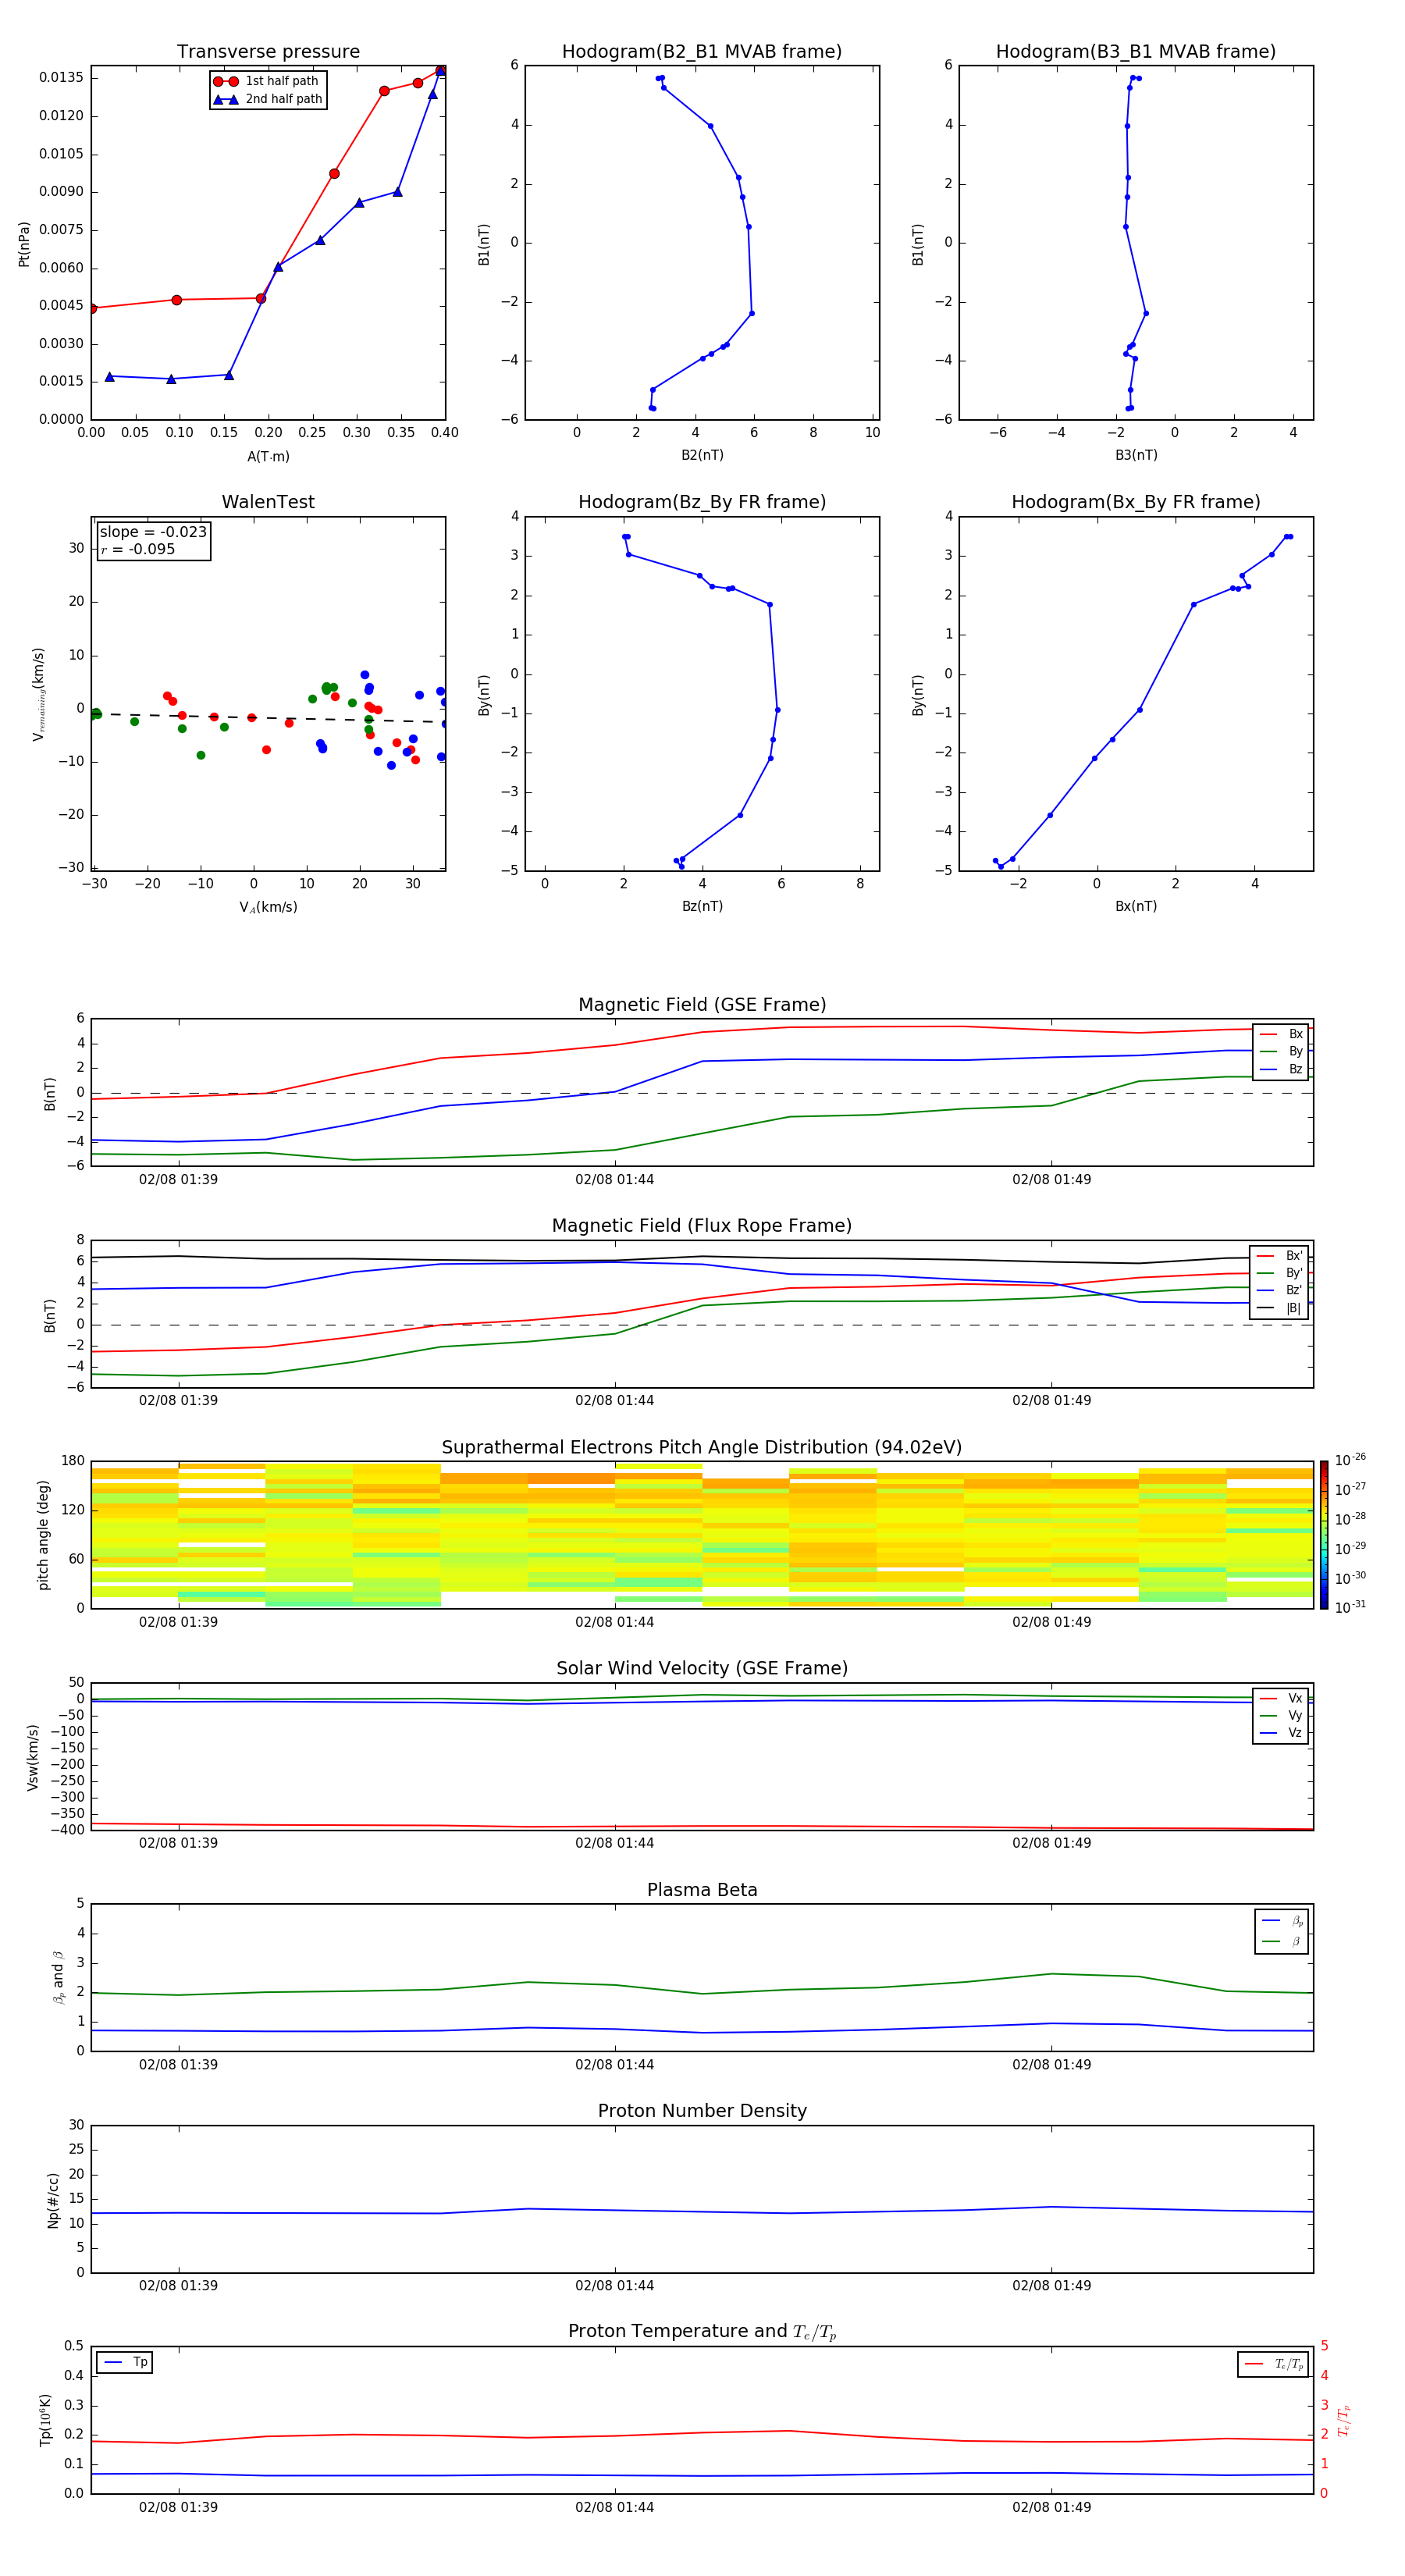Click the "Vsw(km/s)" y-axis label

(x=33, y=1757)
